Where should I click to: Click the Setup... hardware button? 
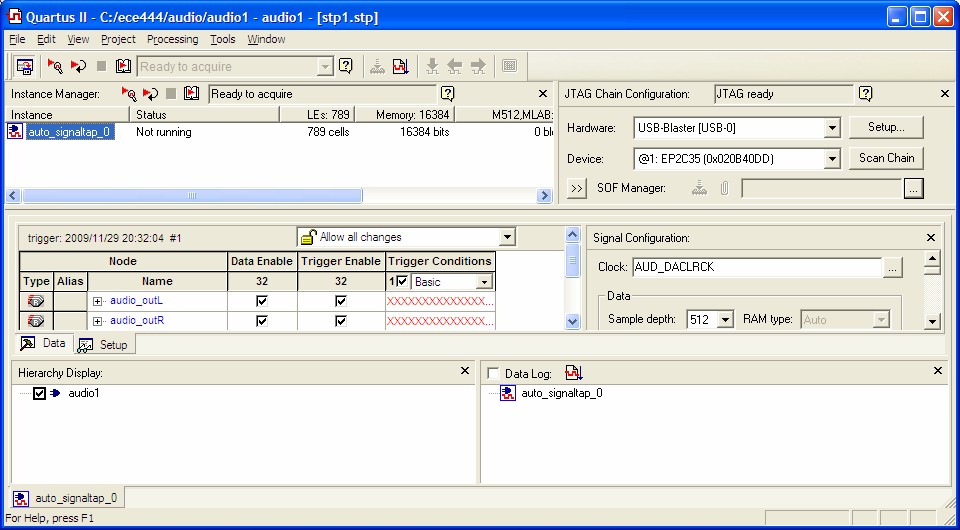886,128
